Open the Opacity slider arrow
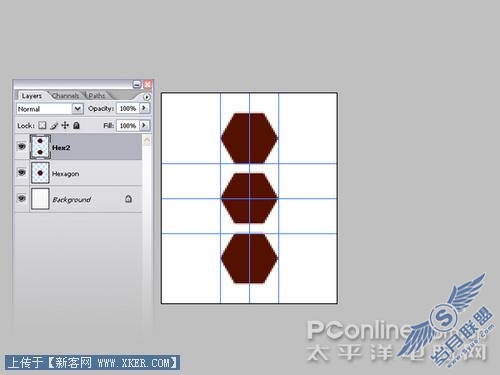 tap(144, 108)
